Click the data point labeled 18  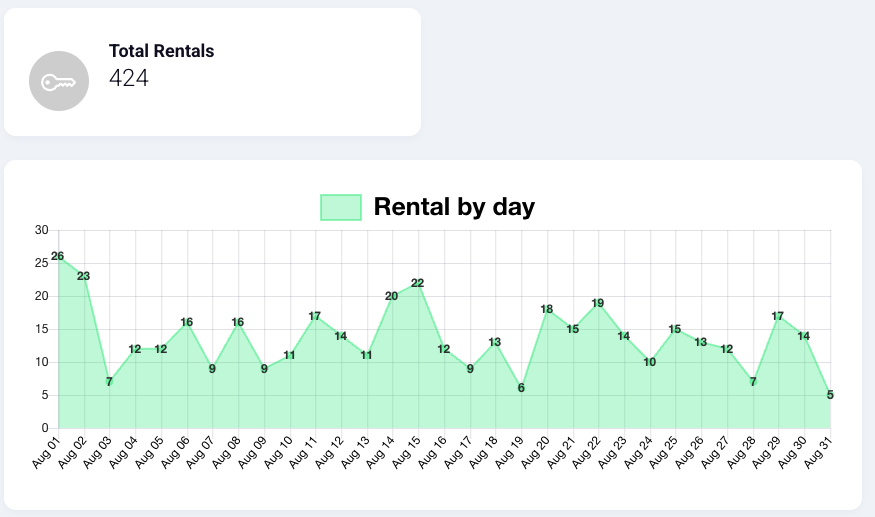pyautogui.click(x=547, y=309)
